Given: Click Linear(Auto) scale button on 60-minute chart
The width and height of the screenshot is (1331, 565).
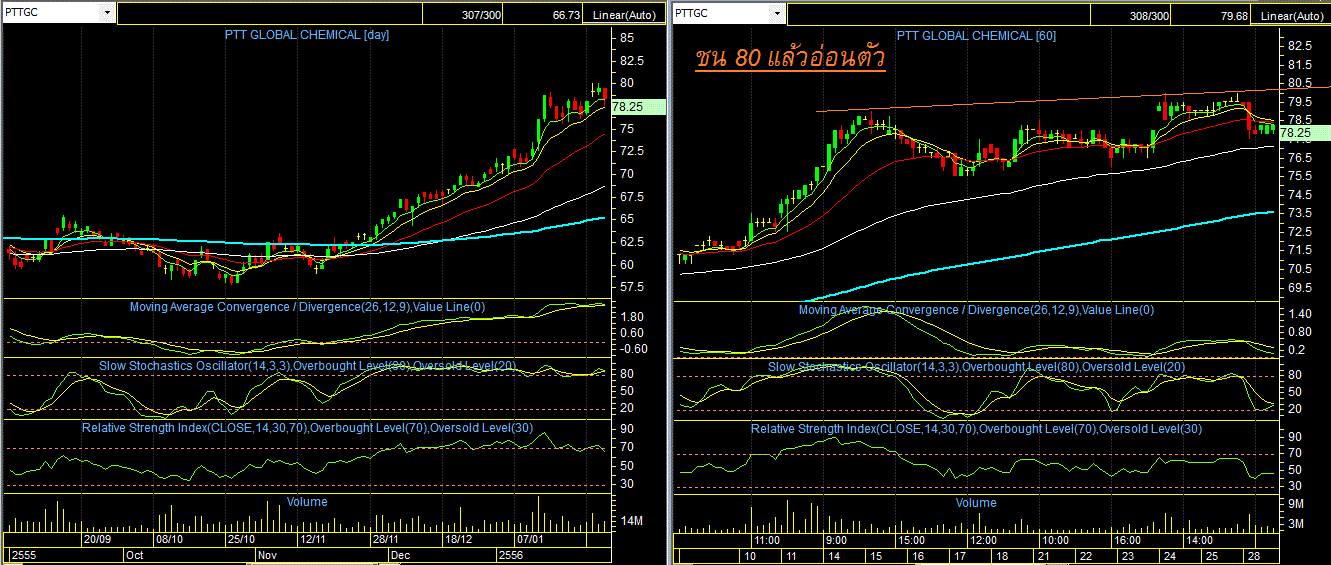Looking at the screenshot, I should [1293, 15].
